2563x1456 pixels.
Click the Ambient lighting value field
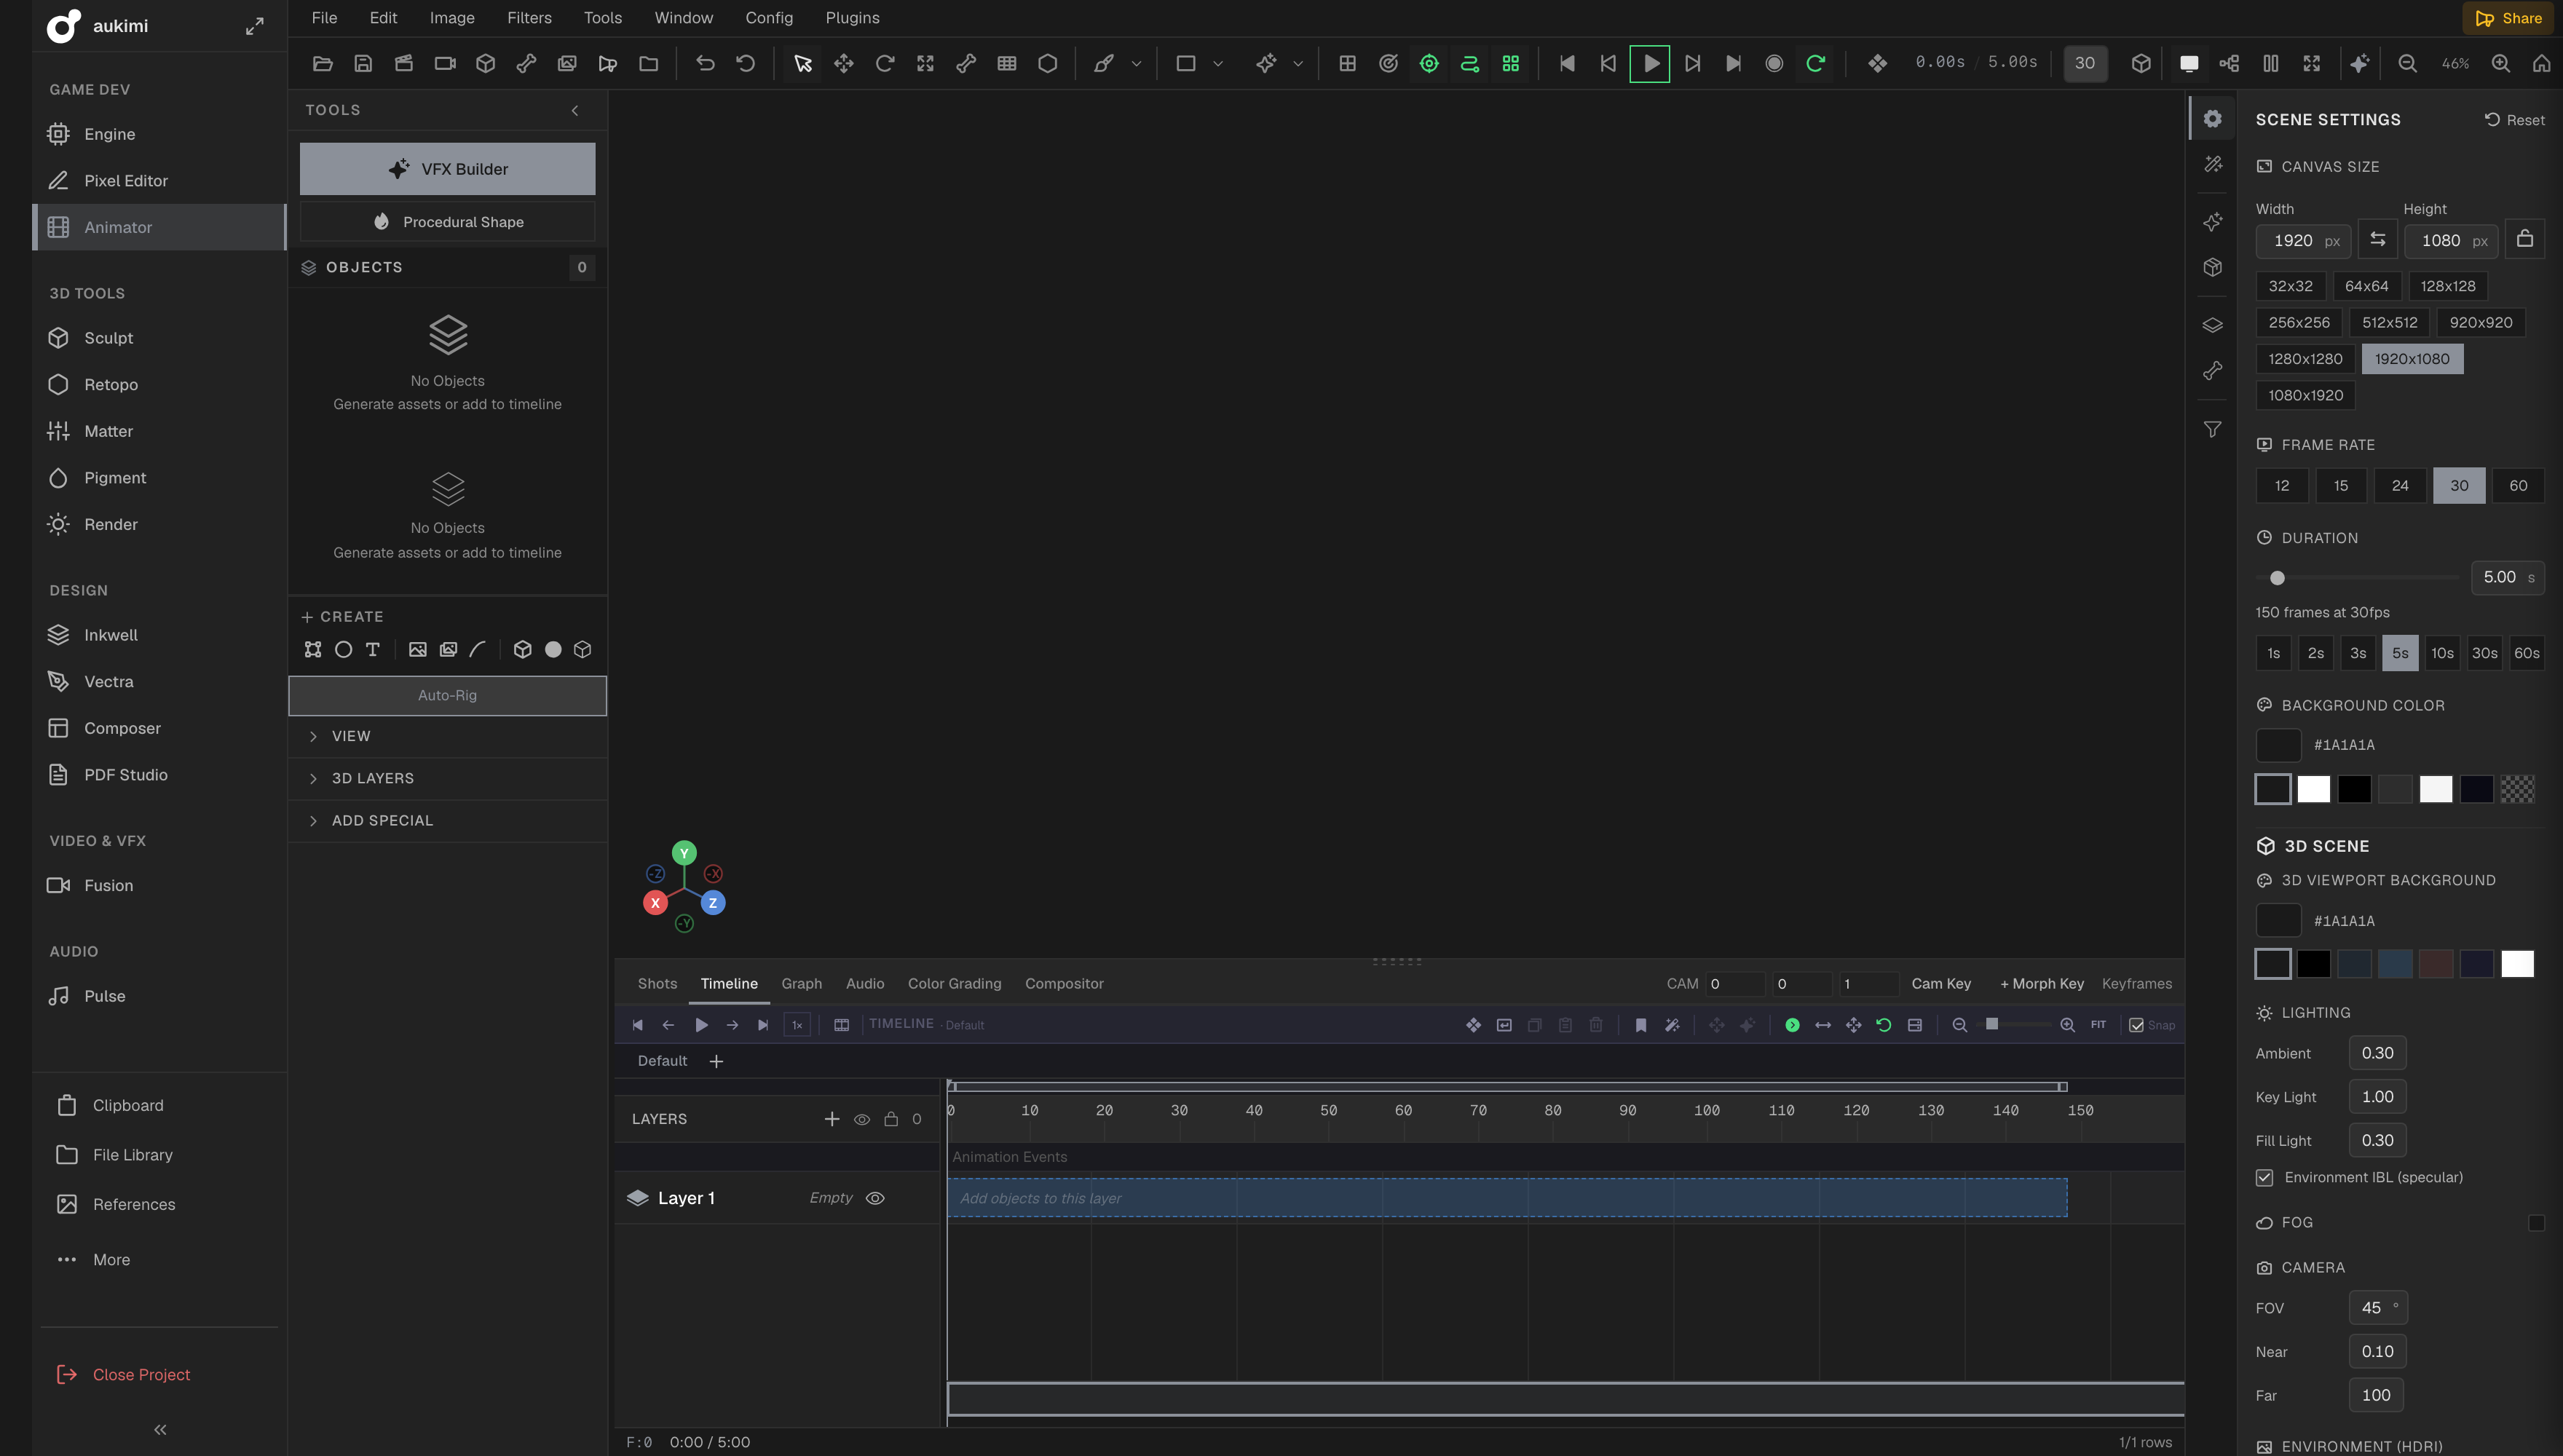(x=2377, y=1052)
